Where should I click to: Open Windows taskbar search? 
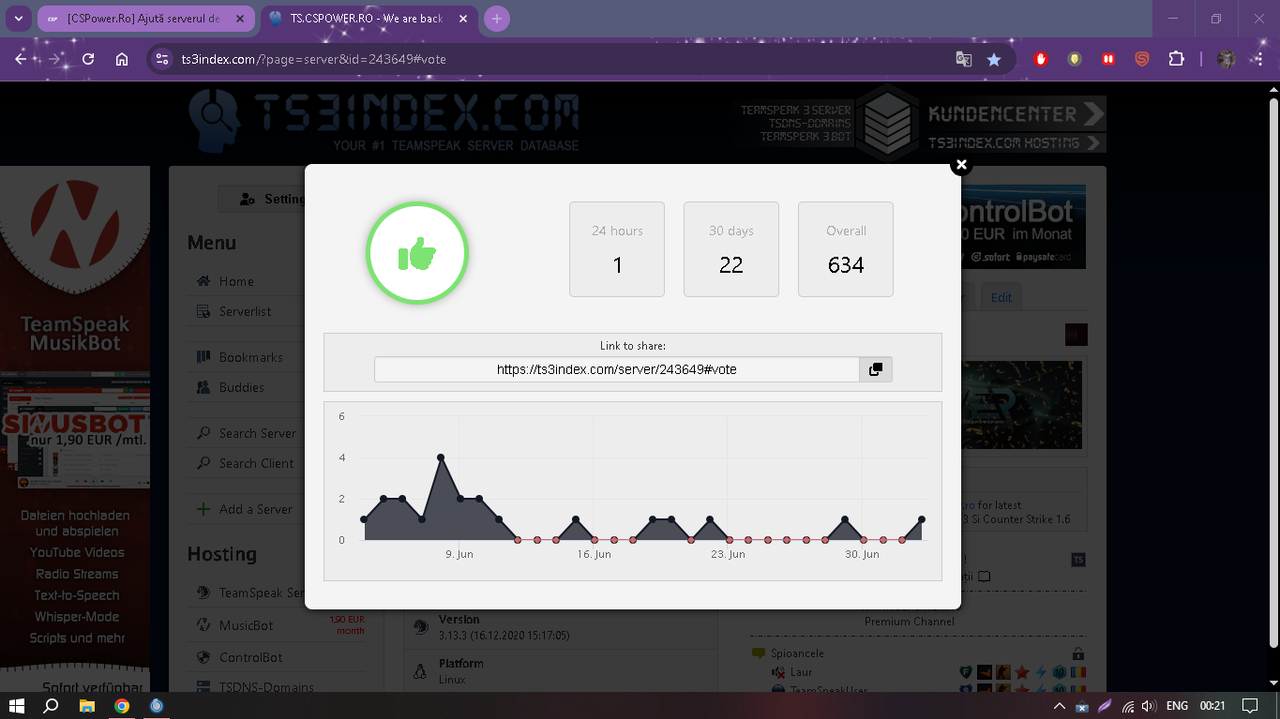52,705
